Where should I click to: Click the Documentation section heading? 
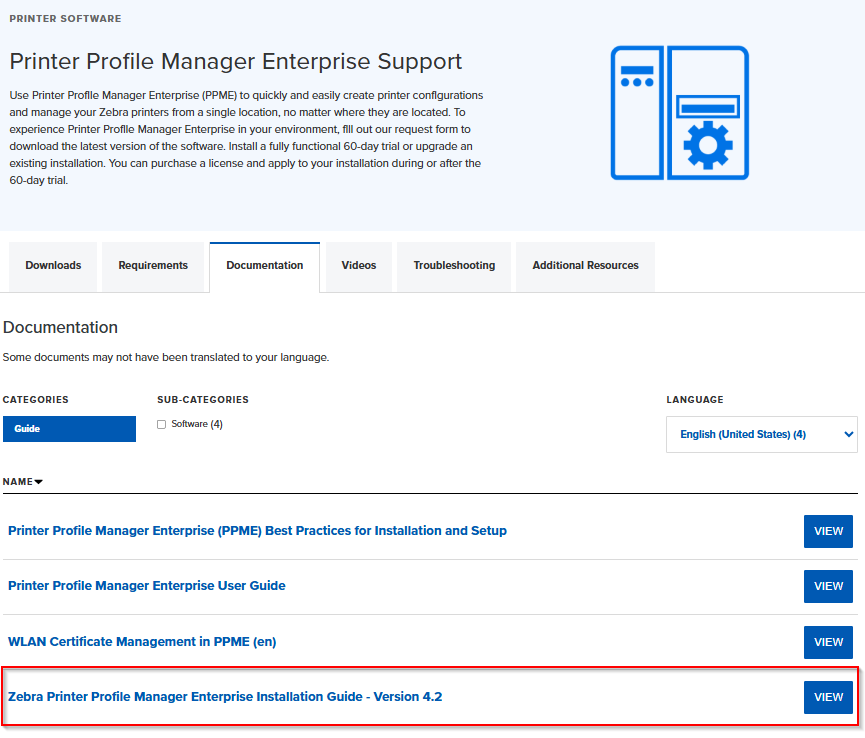tap(60, 328)
